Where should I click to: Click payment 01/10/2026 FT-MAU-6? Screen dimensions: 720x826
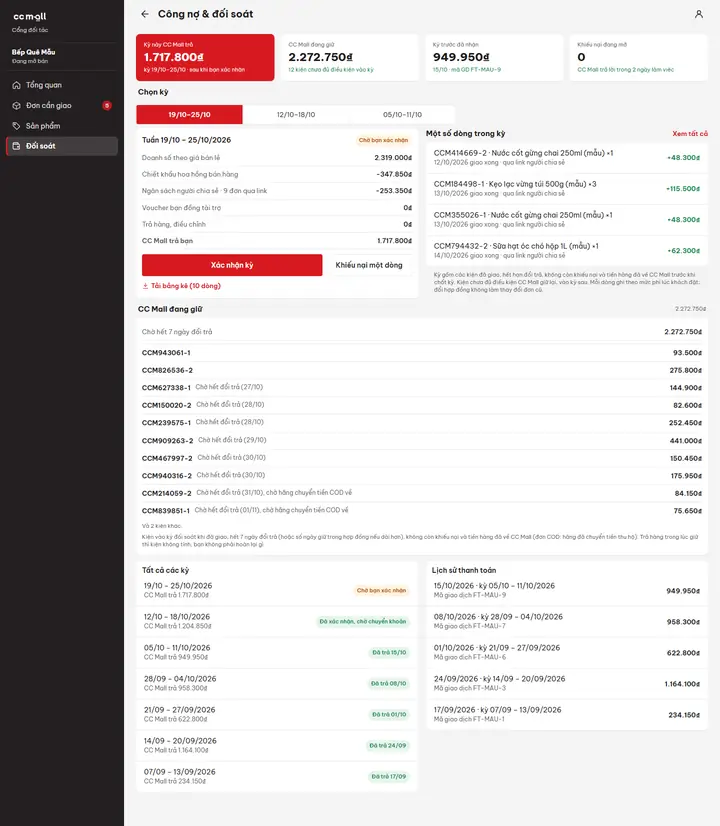[567, 653]
